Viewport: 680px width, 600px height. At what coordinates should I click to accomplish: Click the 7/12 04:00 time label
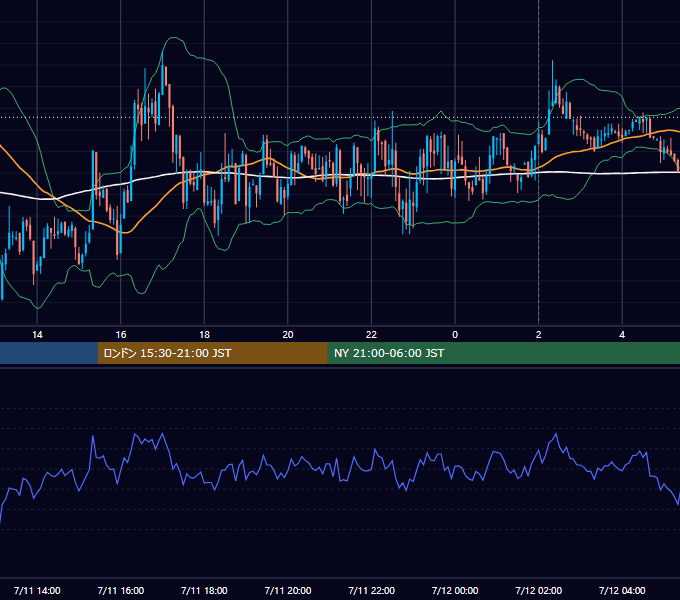(622, 590)
